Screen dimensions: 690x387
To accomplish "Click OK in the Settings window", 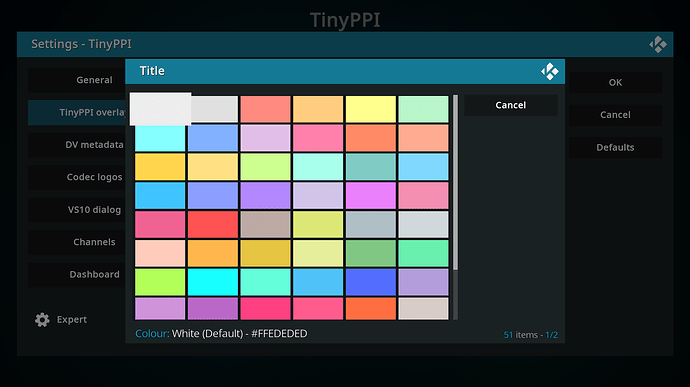I will point(615,82).
